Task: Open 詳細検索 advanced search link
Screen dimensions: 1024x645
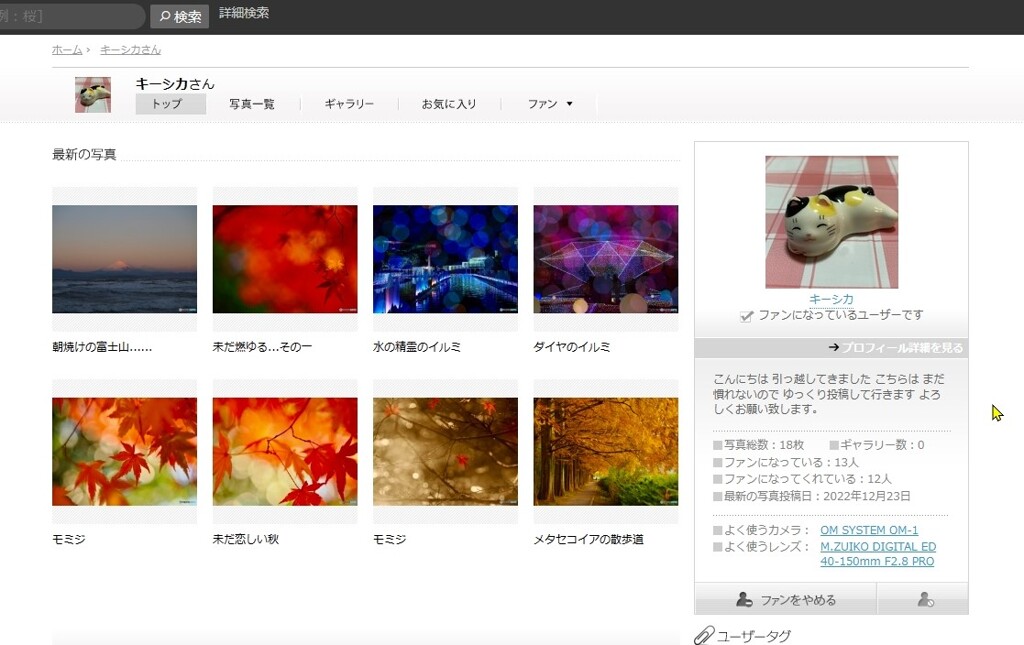Action: (244, 14)
